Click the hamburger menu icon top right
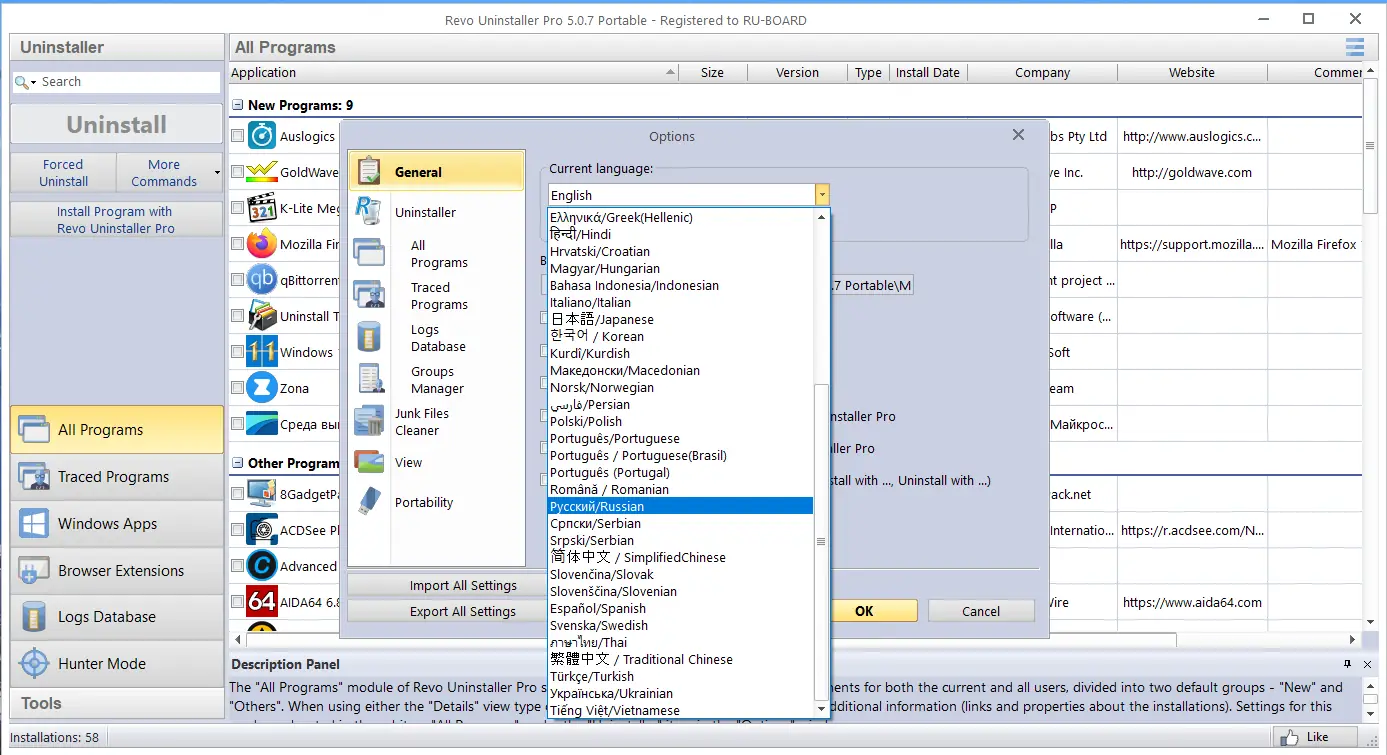The width and height of the screenshot is (1387, 755). point(1355,47)
